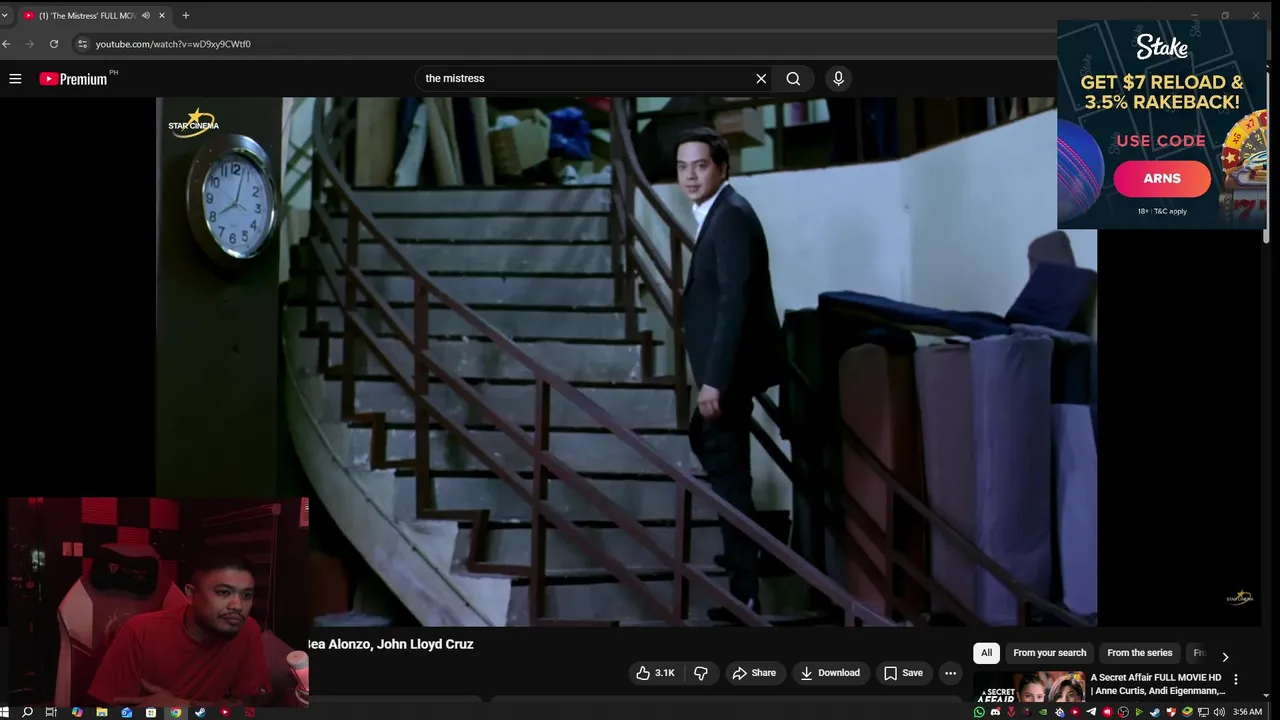
Task: Open Telegram tray icon
Action: 1091,712
